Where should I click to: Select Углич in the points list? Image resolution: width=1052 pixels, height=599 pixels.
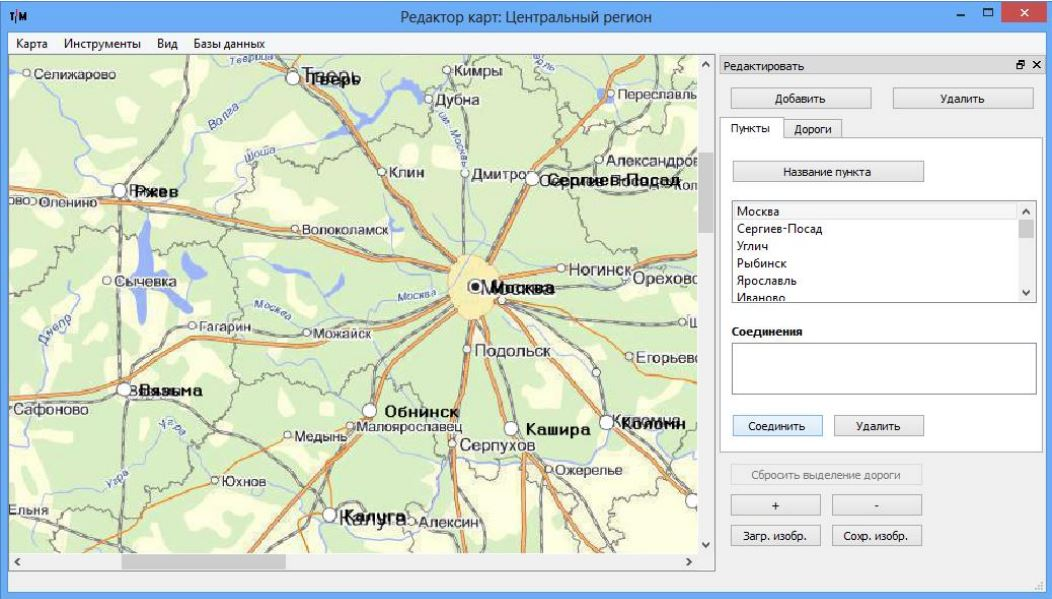(x=751, y=245)
